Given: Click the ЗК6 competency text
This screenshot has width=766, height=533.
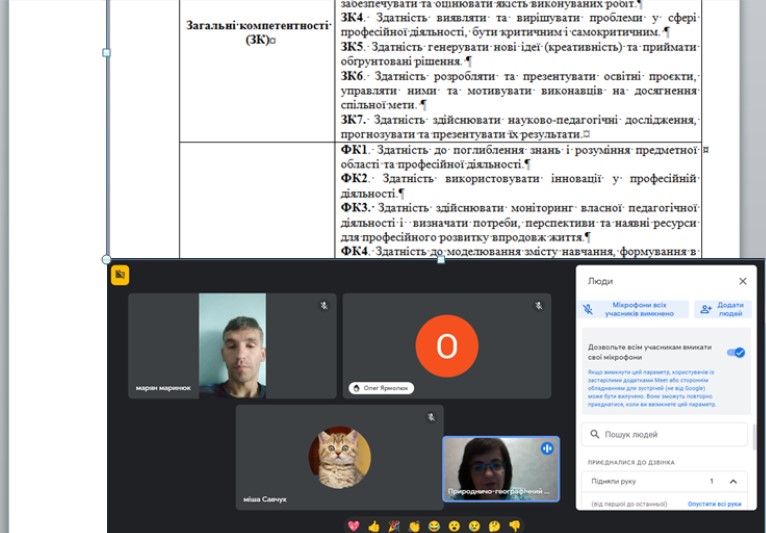Looking at the screenshot, I should coord(518,90).
